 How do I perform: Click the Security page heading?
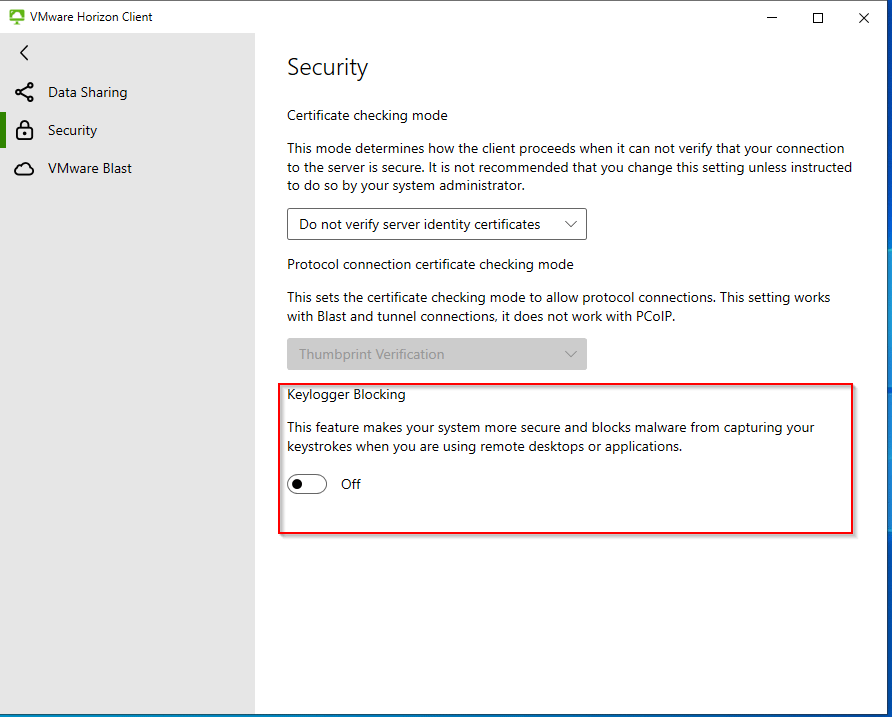pos(328,67)
